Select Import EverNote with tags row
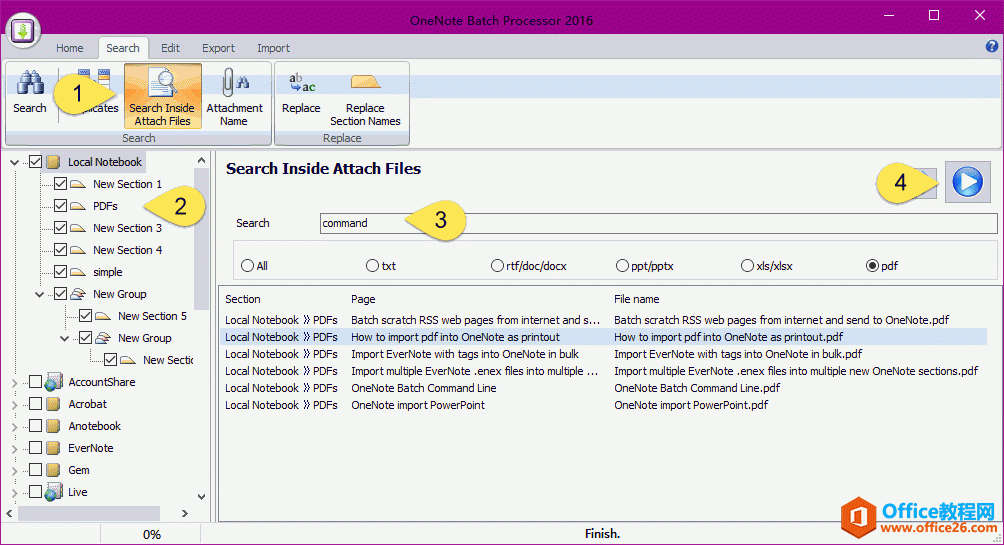Viewport: 1004px width, 545px height. pyautogui.click(x=603, y=354)
